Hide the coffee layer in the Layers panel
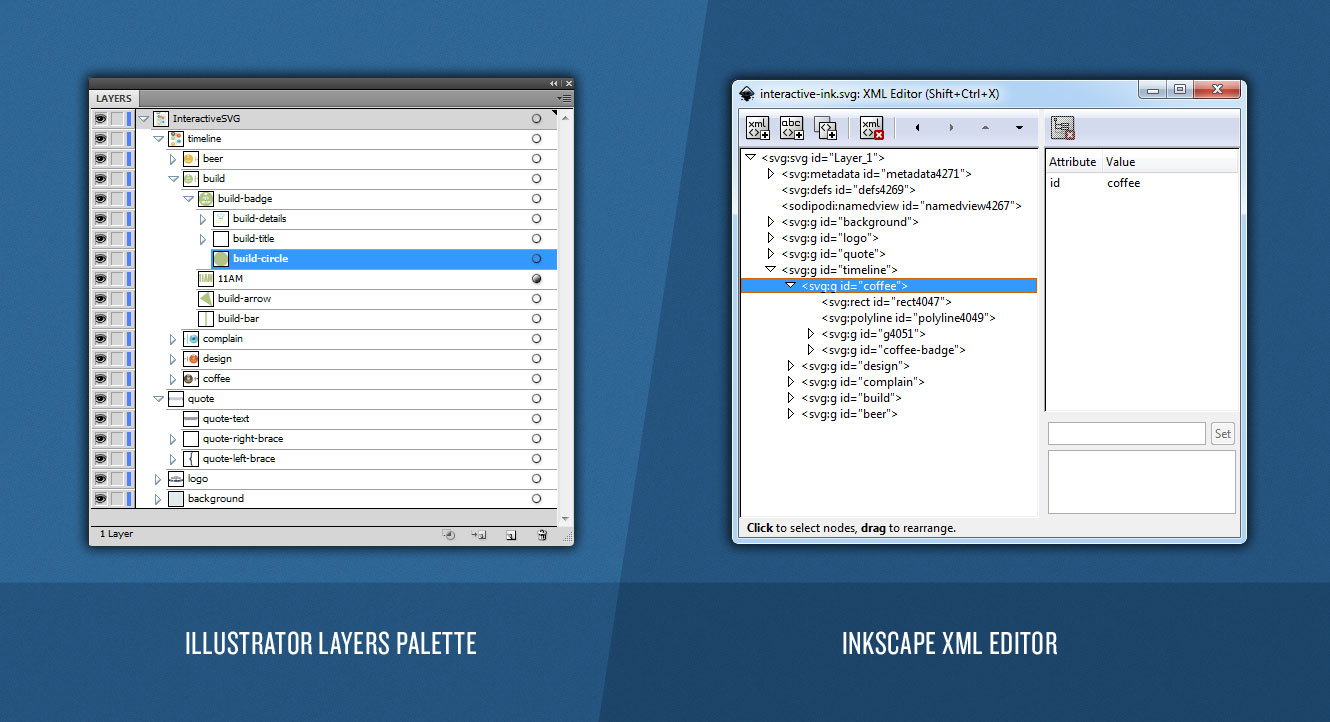1330x722 pixels. pos(100,379)
